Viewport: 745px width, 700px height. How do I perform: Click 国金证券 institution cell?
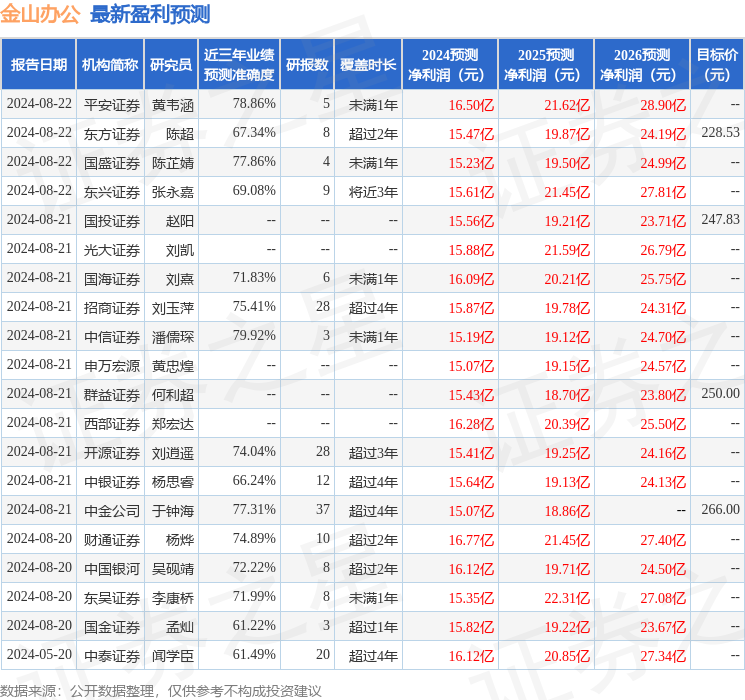click(112, 627)
